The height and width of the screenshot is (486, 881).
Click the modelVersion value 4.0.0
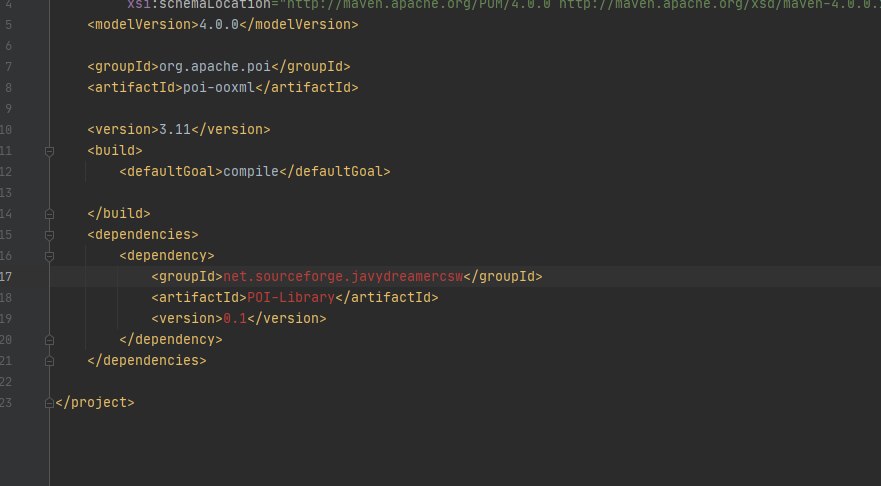coord(219,25)
